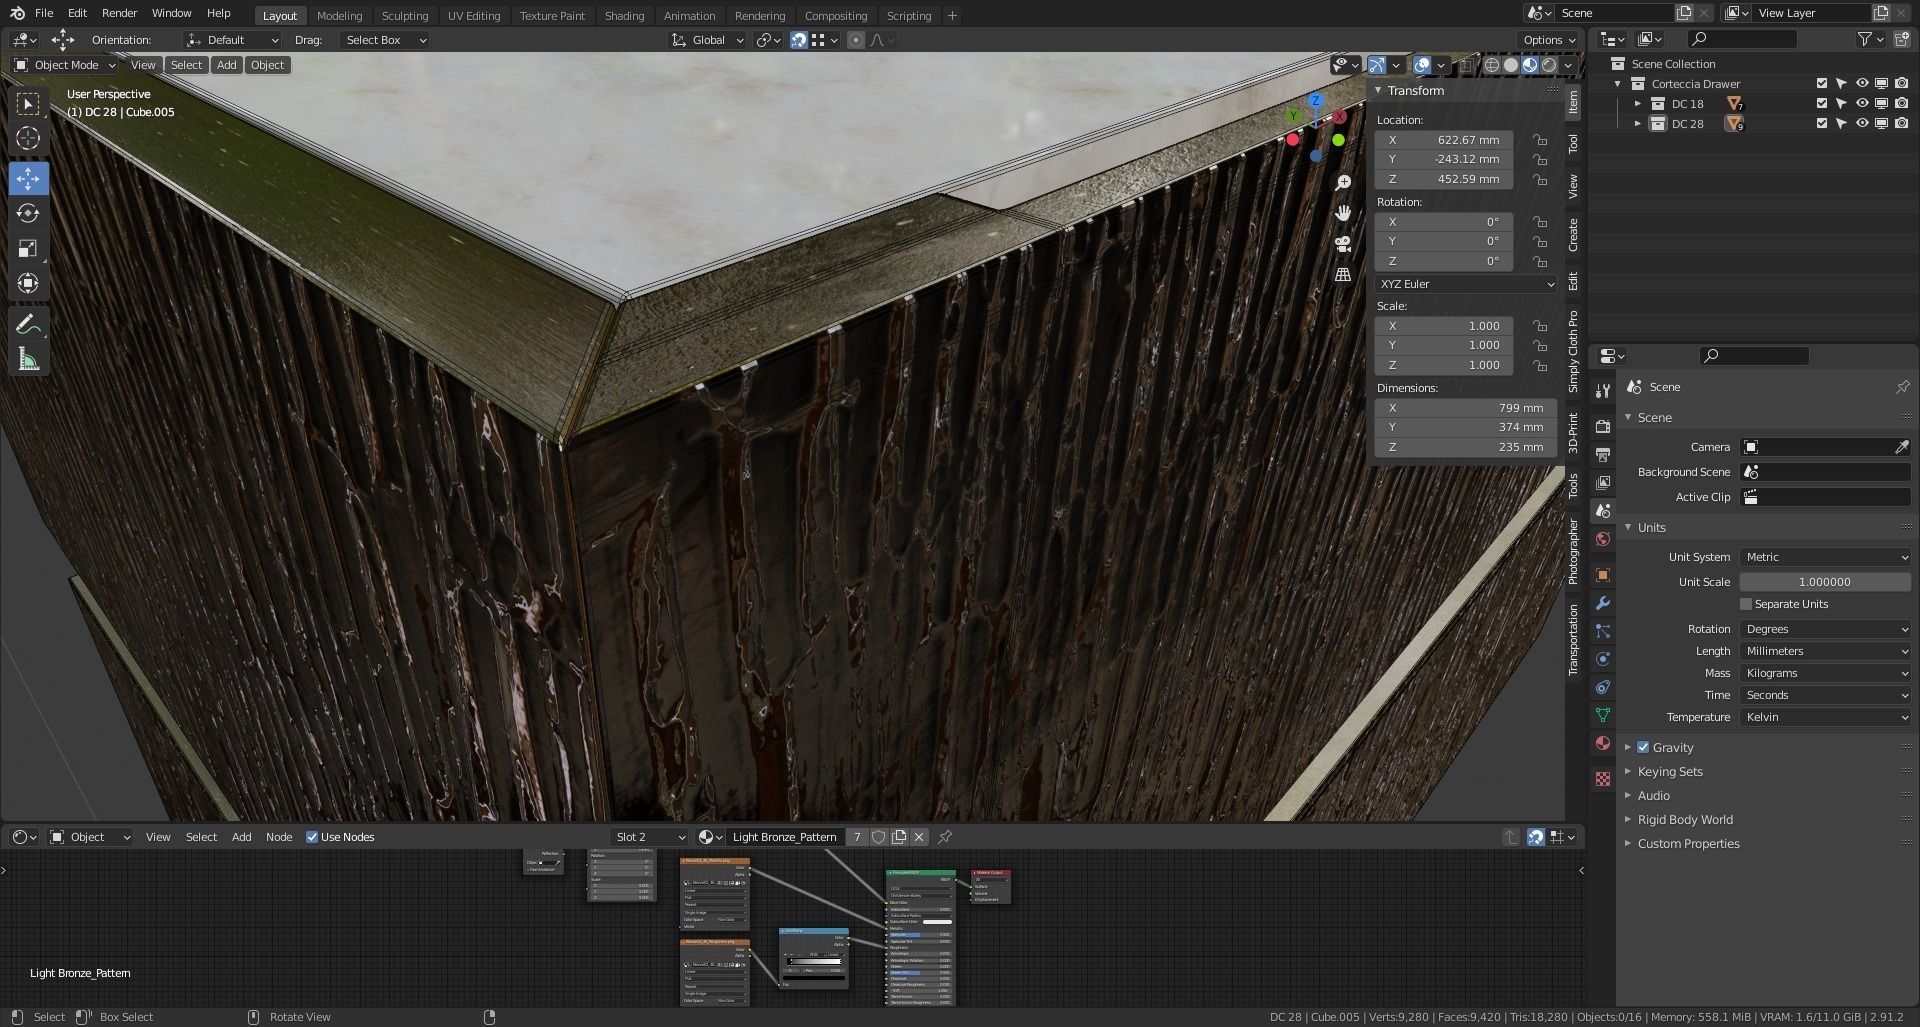Toggle X-ray mode in viewport
The image size is (1920, 1027).
pos(1466,65)
